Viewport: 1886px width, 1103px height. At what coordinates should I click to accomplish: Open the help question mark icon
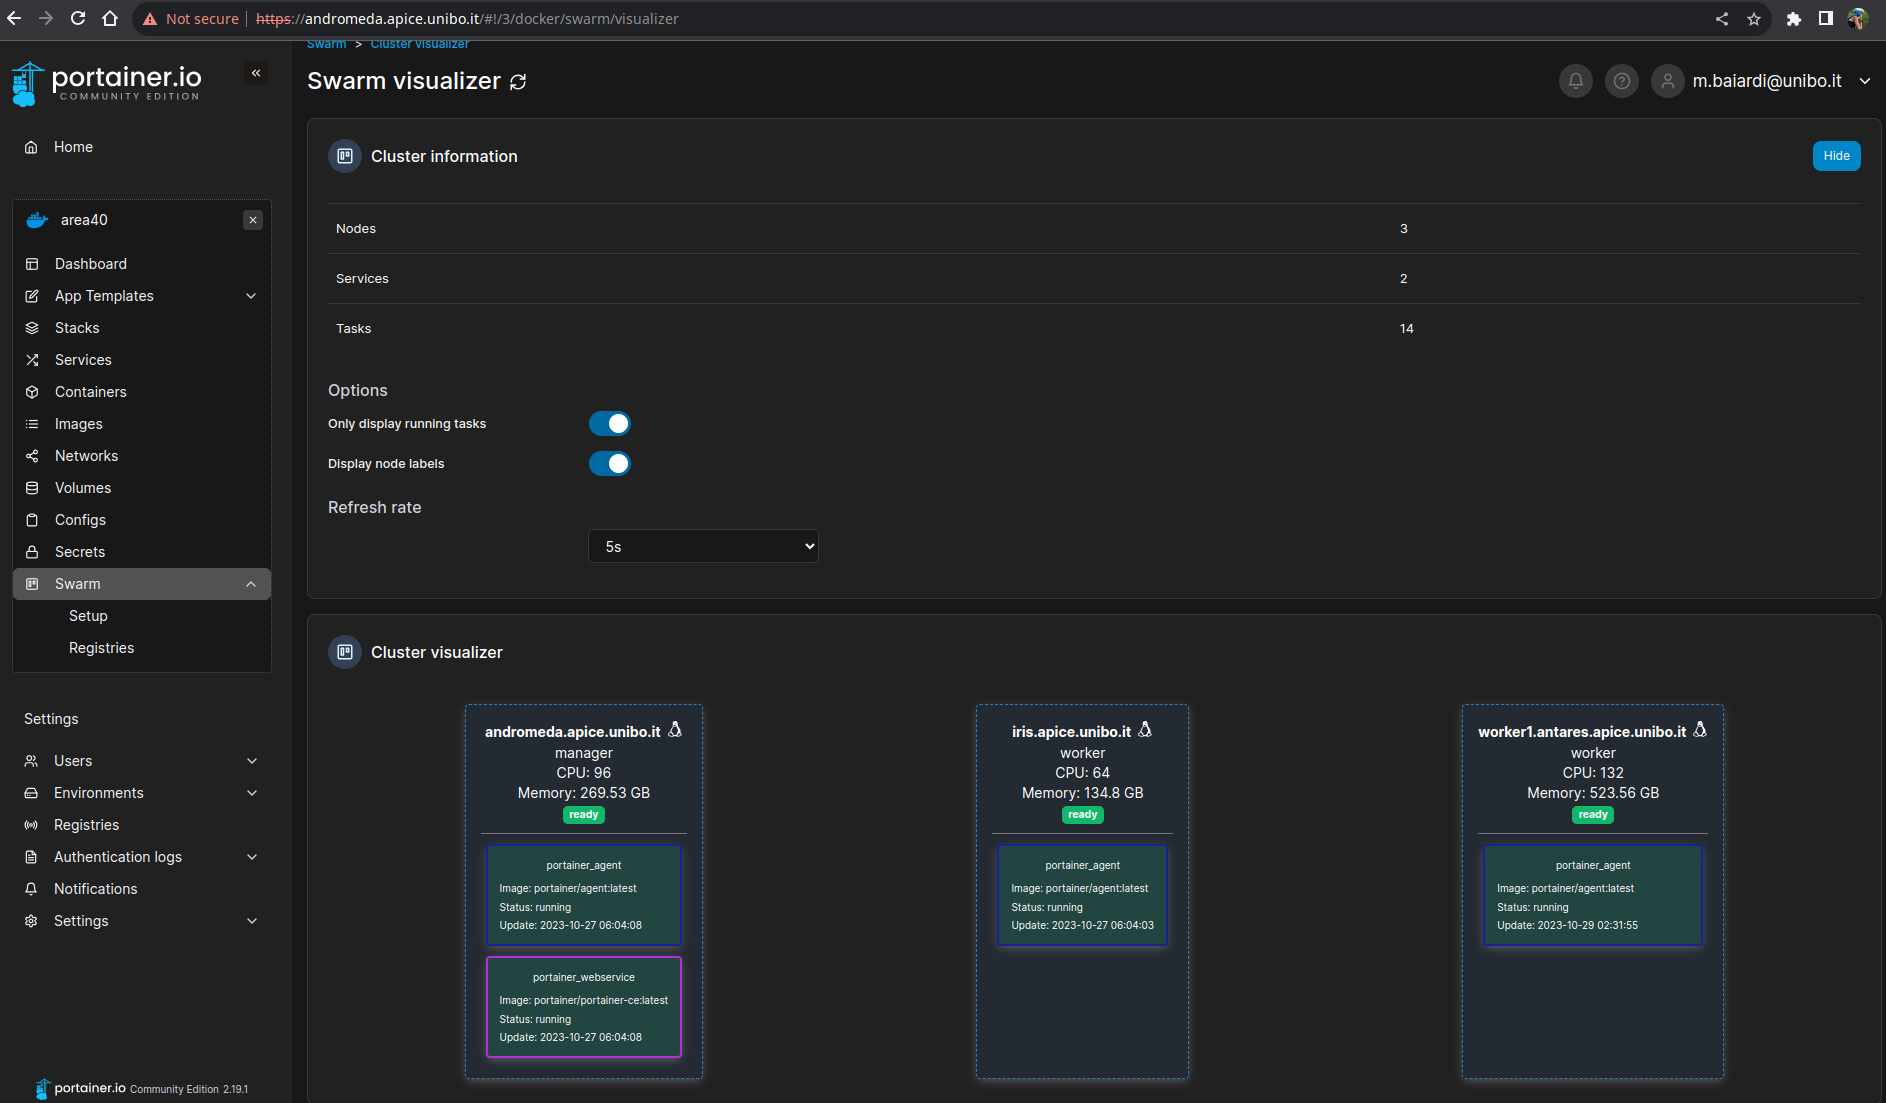[x=1621, y=81]
